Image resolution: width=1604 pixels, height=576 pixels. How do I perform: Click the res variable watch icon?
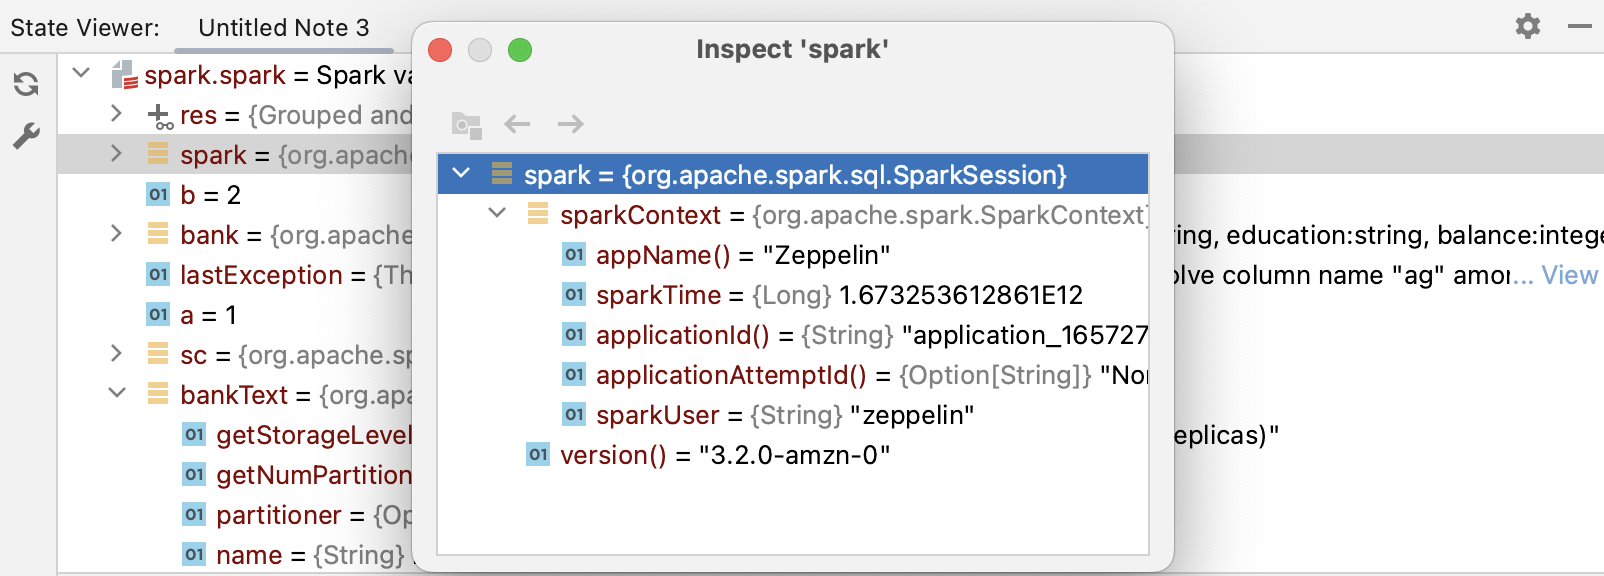pyautogui.click(x=160, y=116)
